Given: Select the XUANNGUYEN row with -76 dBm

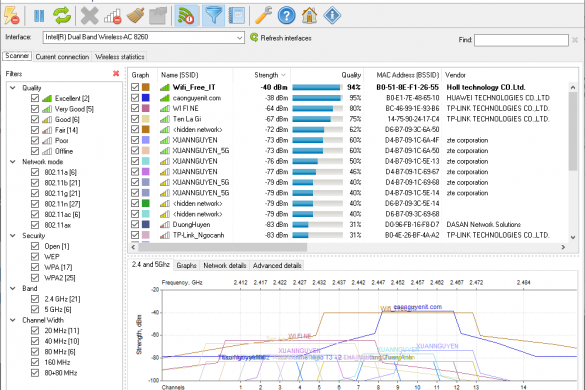Looking at the screenshot, I should tap(348, 161).
